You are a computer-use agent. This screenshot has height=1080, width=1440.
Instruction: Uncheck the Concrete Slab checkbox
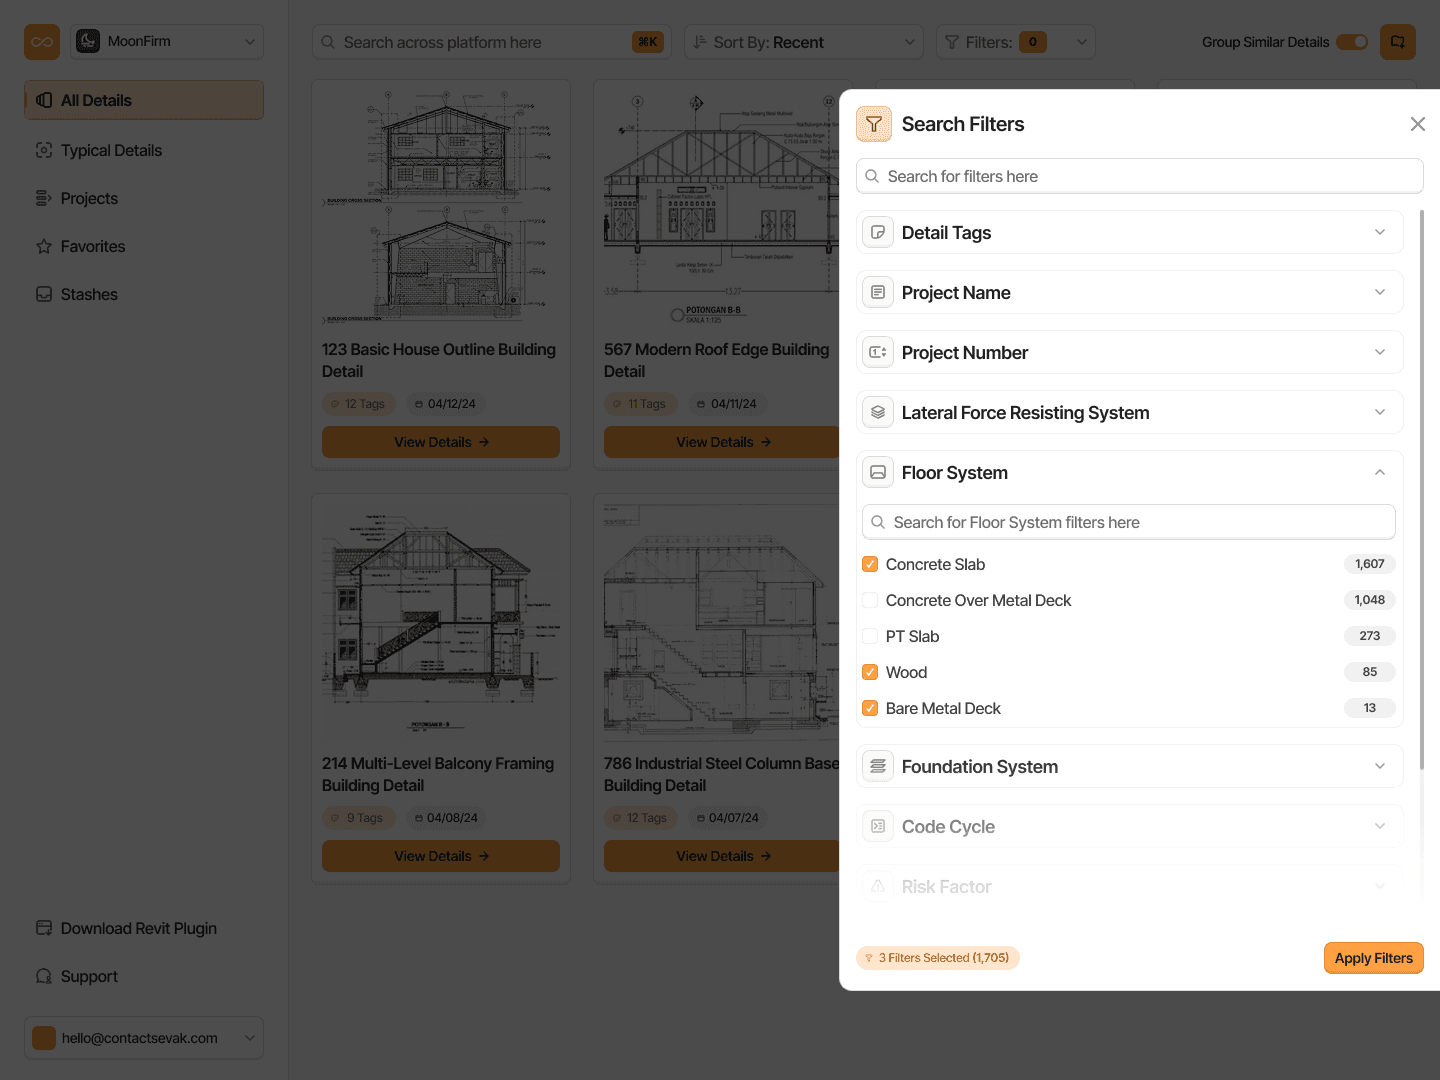point(870,564)
